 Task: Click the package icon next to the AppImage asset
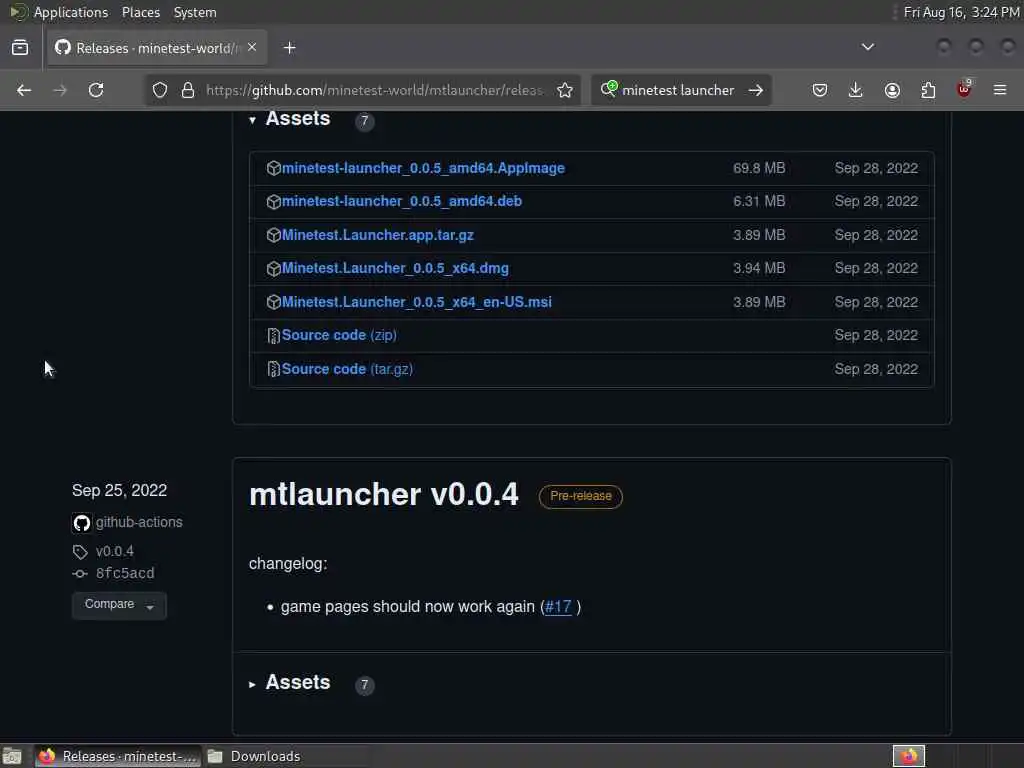point(274,168)
